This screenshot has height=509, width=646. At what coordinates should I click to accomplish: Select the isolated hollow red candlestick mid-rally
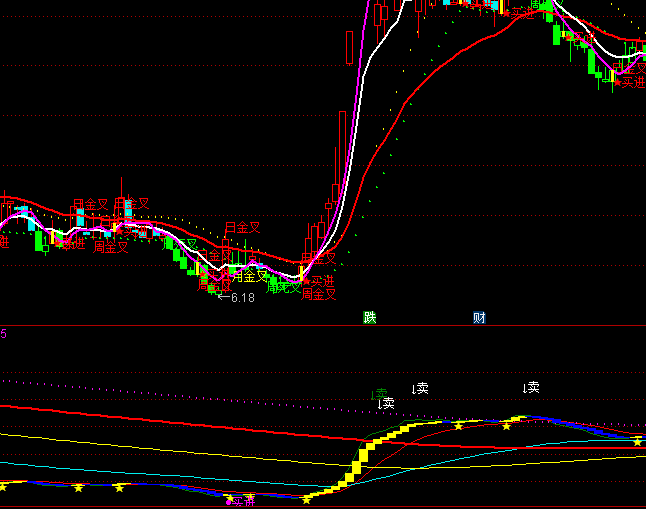[x=349, y=47]
